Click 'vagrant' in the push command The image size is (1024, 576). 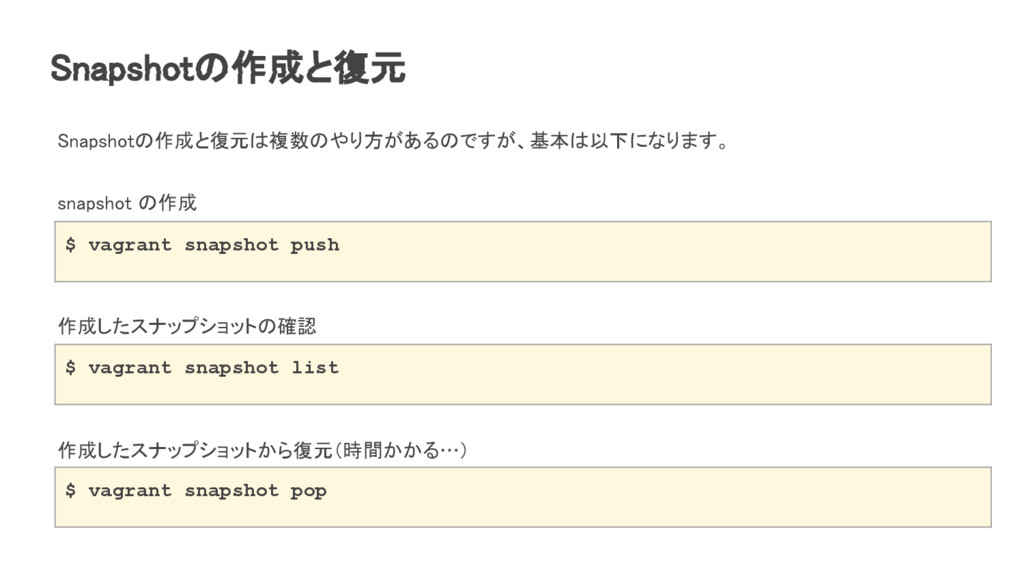tap(130, 246)
